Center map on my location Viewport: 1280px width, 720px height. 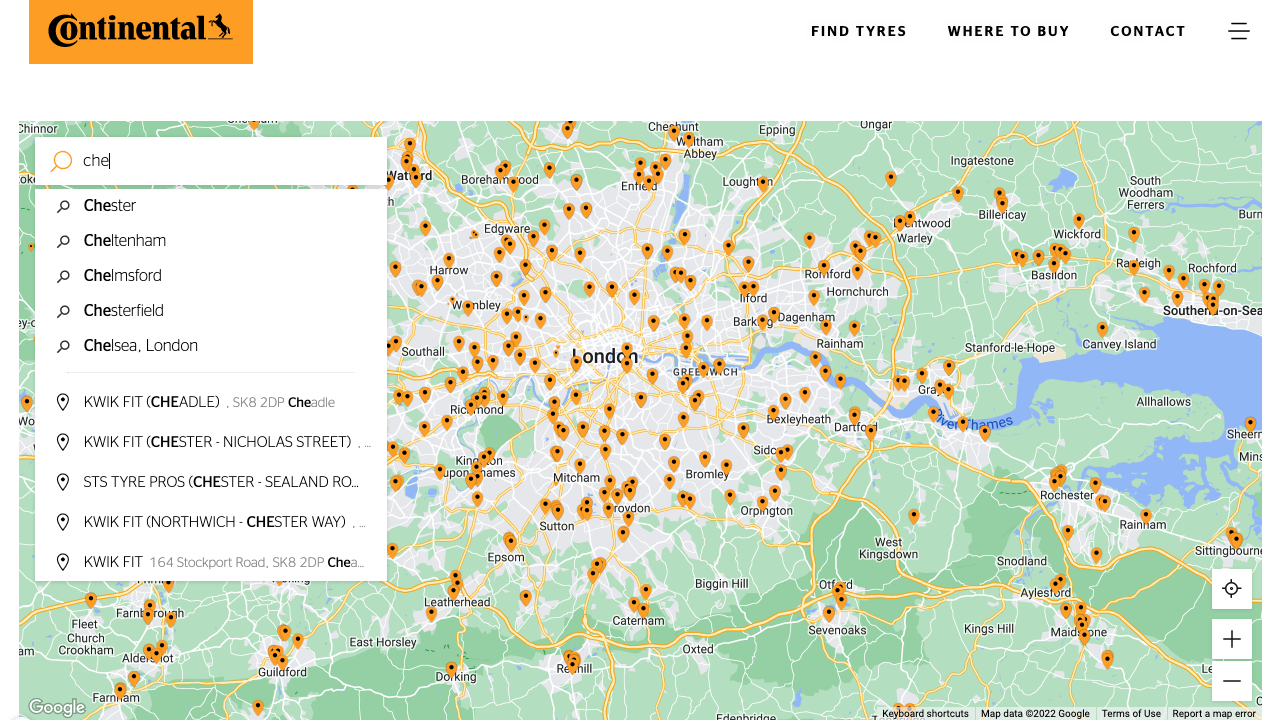(1232, 589)
